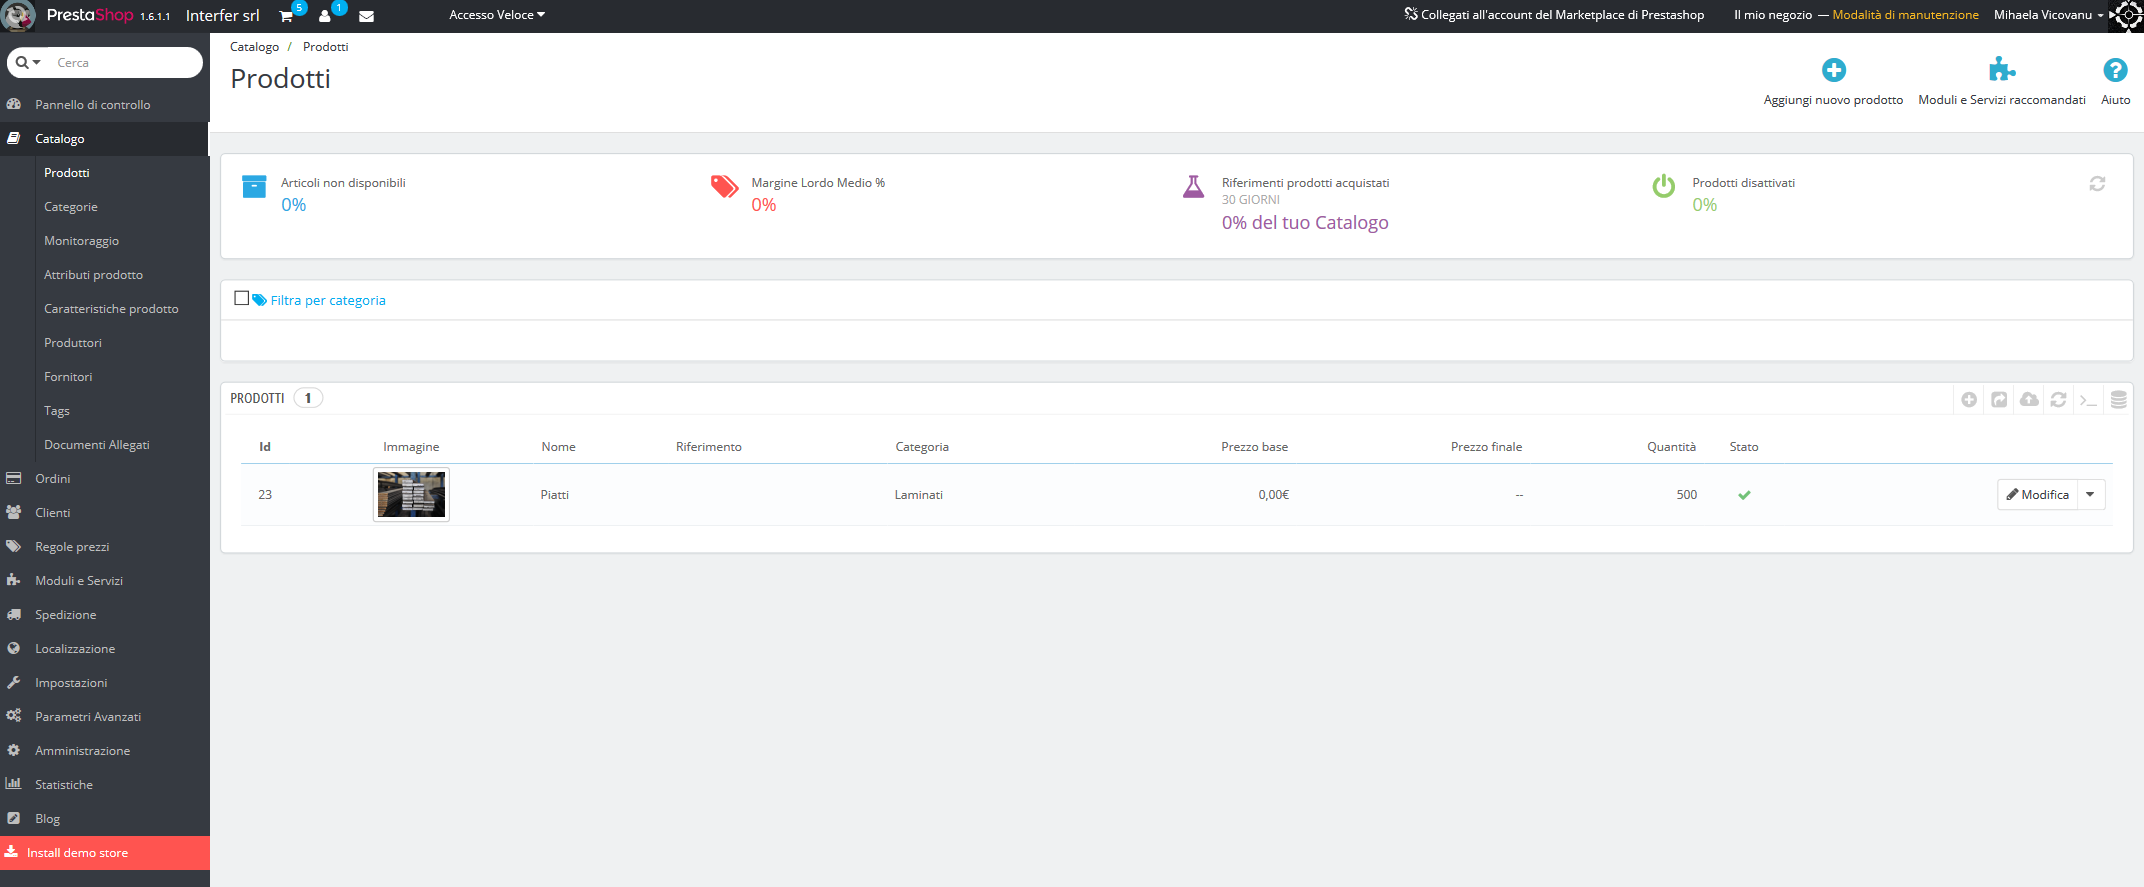Image resolution: width=2144 pixels, height=887 pixels.
Task: Expand the Accesso Veloce dropdown
Action: (x=497, y=15)
